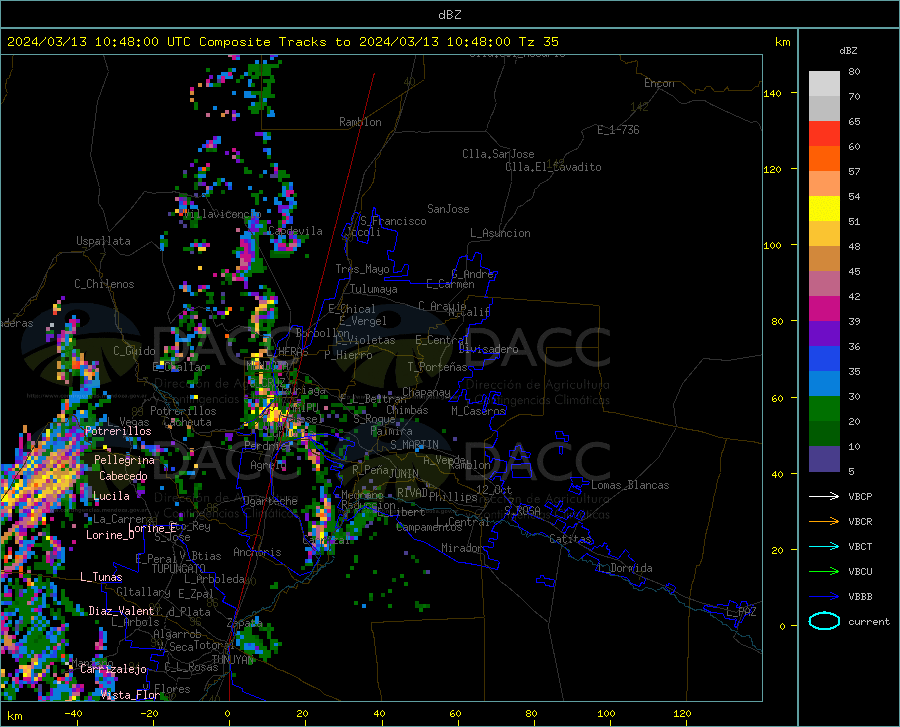Click the L_Tunas map label
Viewport: 900px width, 727px height.
pos(101,577)
